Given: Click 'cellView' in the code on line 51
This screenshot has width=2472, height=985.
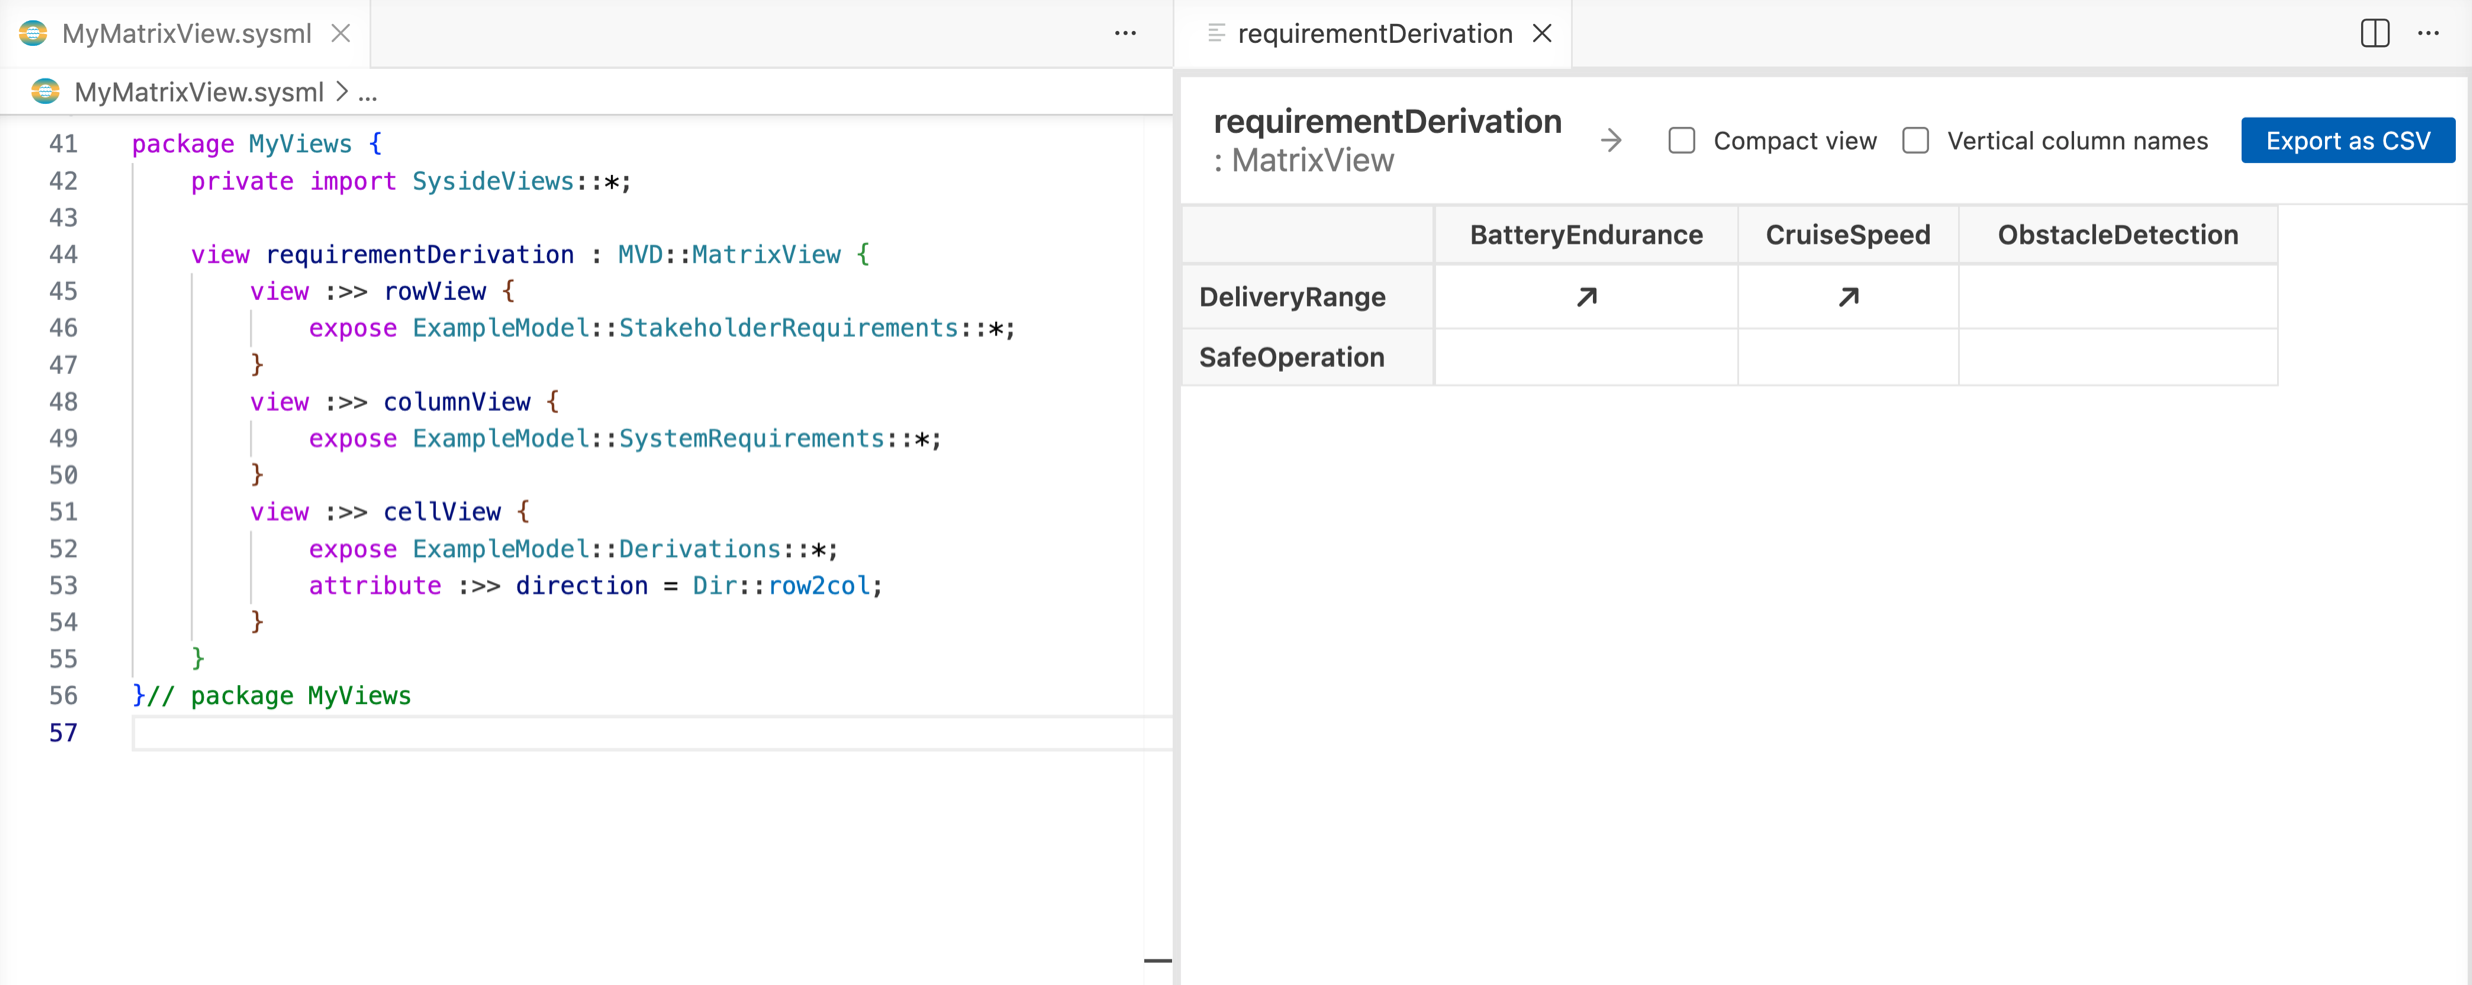Looking at the screenshot, I should tap(442, 512).
